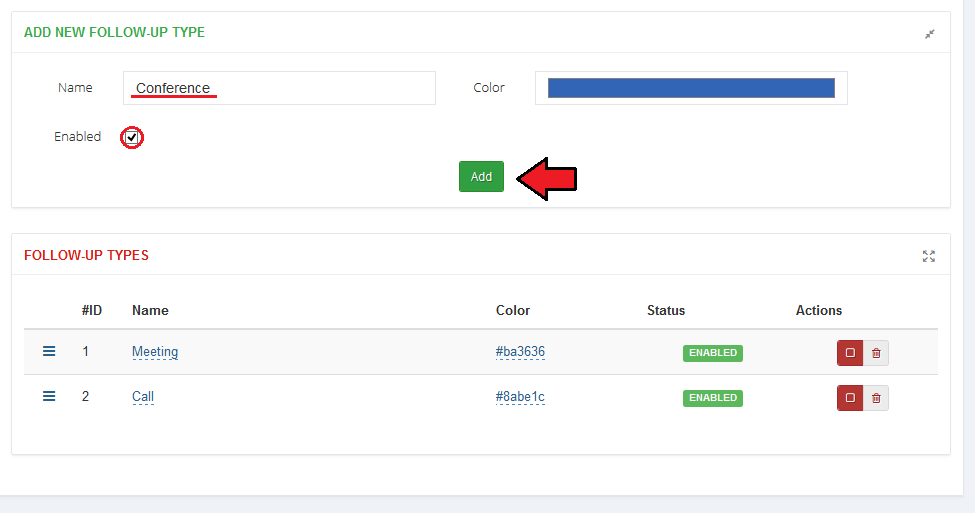
Task: Click the drag handle icon for Meeting row
Action: pyautogui.click(x=49, y=351)
